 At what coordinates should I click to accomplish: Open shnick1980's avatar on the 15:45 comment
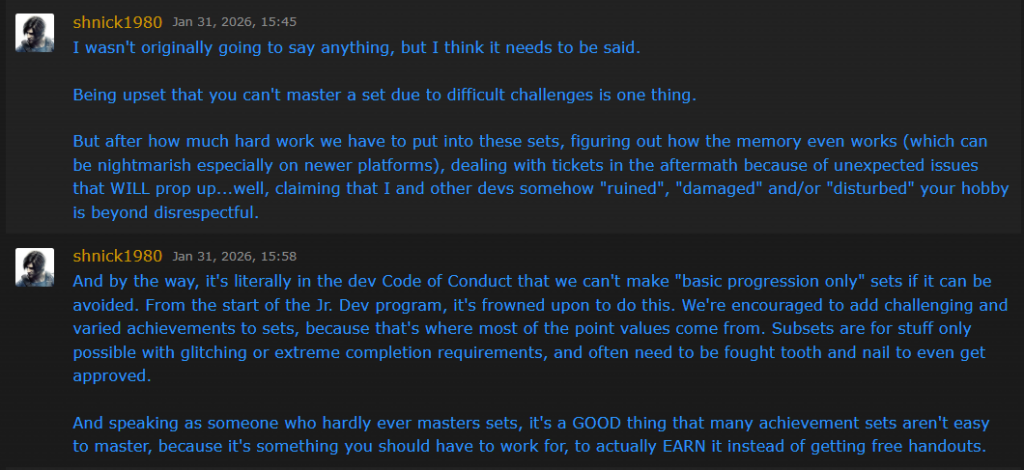pos(35,33)
